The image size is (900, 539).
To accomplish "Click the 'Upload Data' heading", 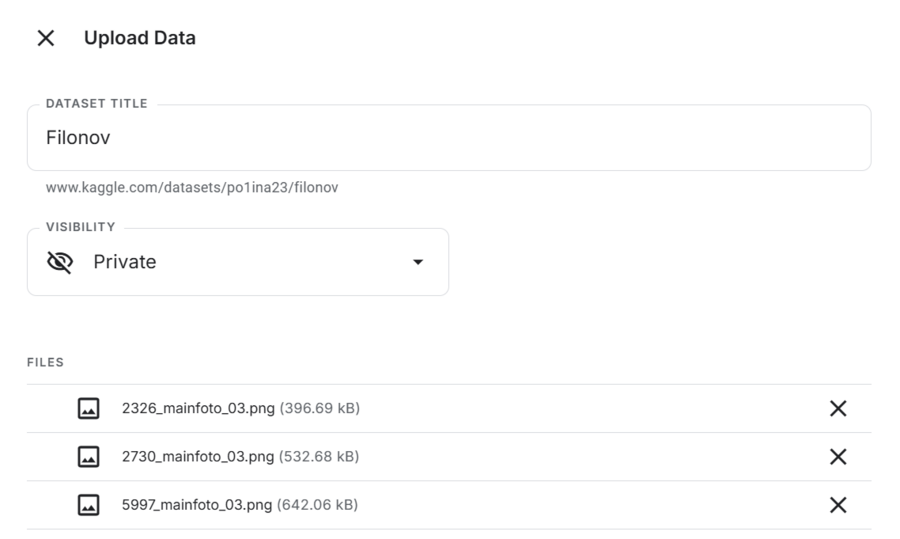I will pyautogui.click(x=140, y=38).
